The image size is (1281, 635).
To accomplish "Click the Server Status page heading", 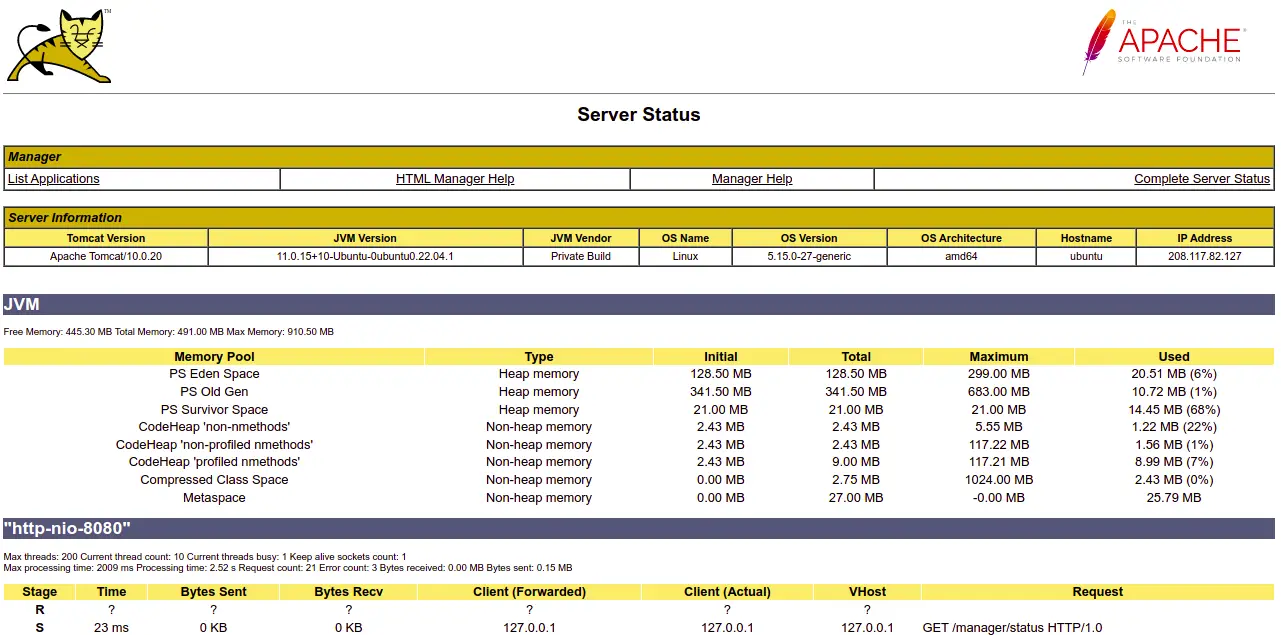I will click(639, 115).
